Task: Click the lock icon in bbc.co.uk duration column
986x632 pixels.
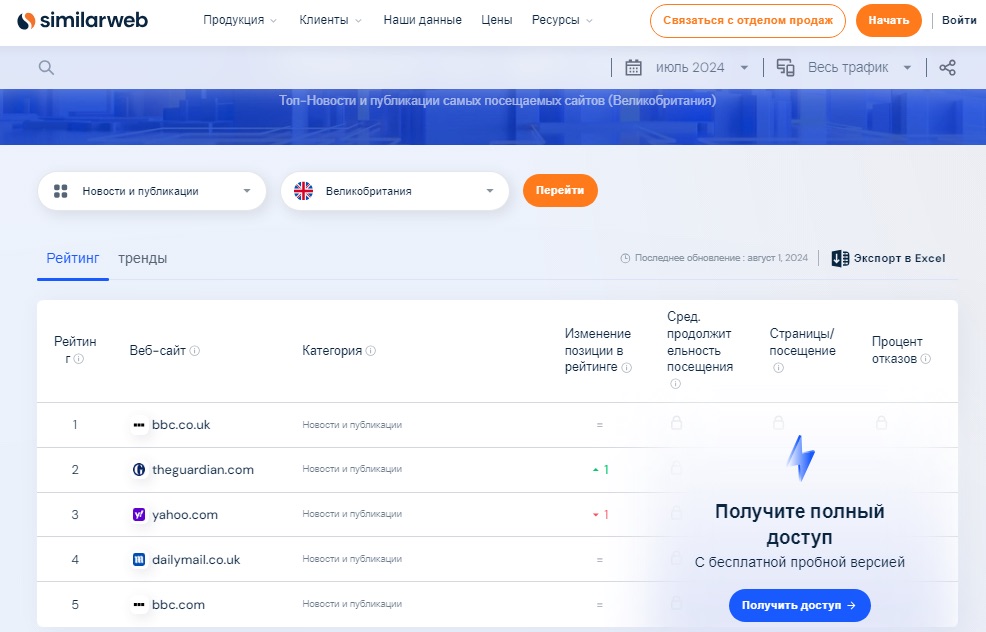Action: tap(677, 423)
